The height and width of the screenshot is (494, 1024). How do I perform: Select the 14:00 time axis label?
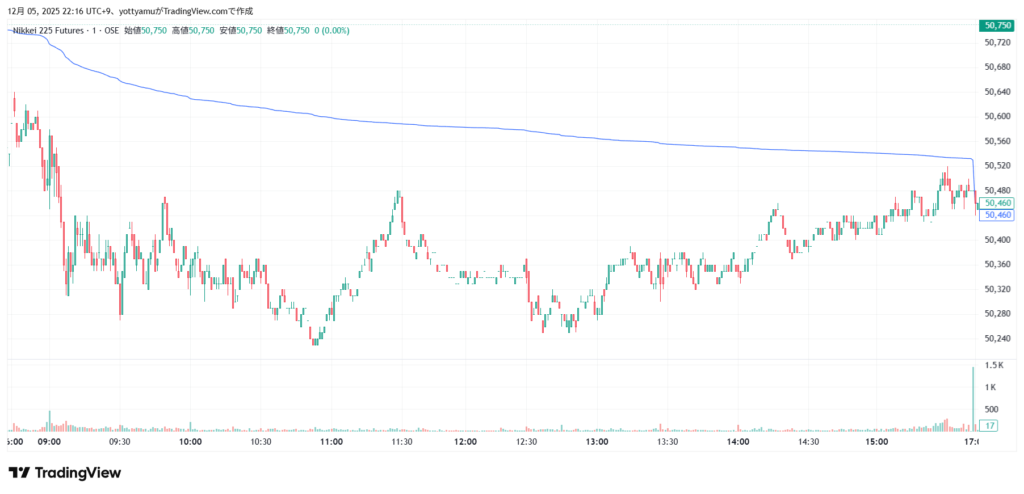coord(738,442)
